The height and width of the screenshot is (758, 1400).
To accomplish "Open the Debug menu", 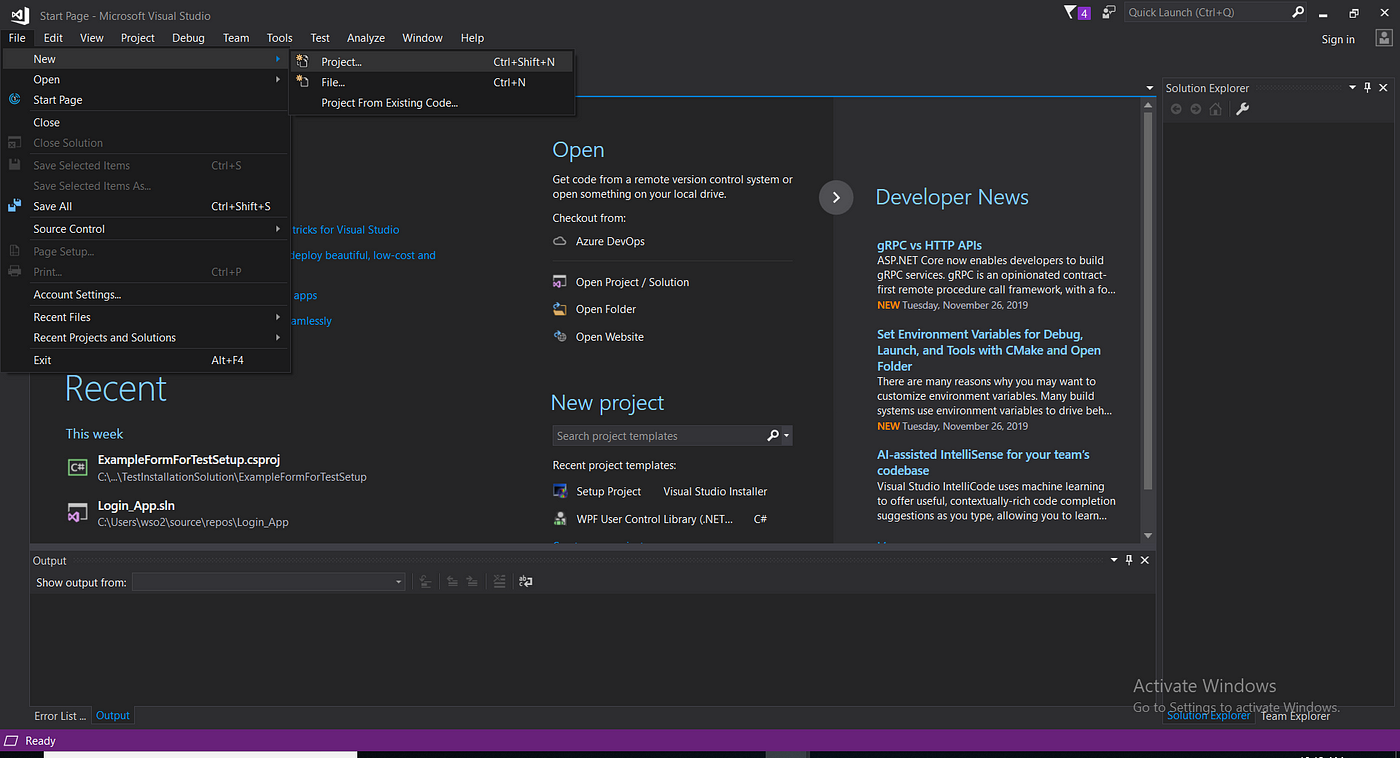I will [x=188, y=38].
